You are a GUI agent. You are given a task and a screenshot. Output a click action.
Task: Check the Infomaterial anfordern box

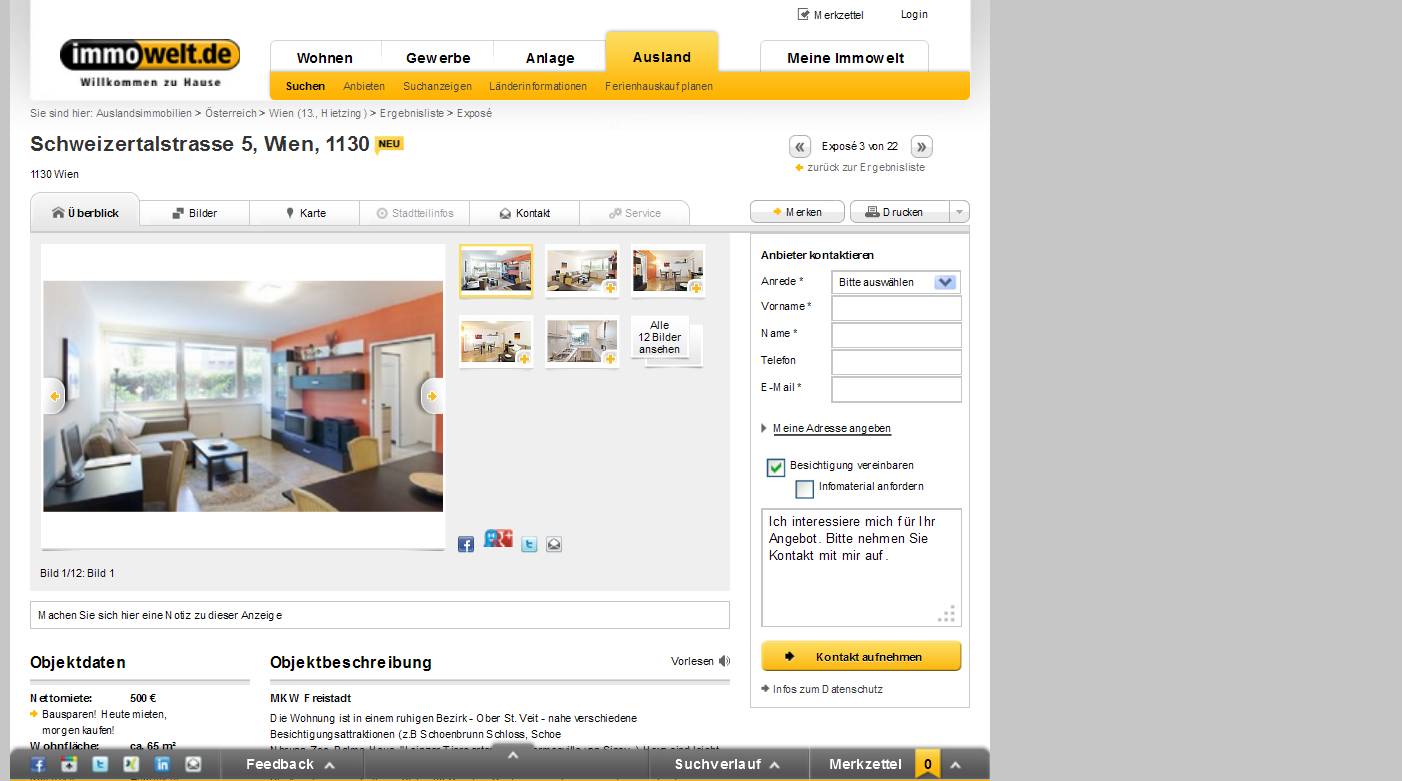click(804, 489)
